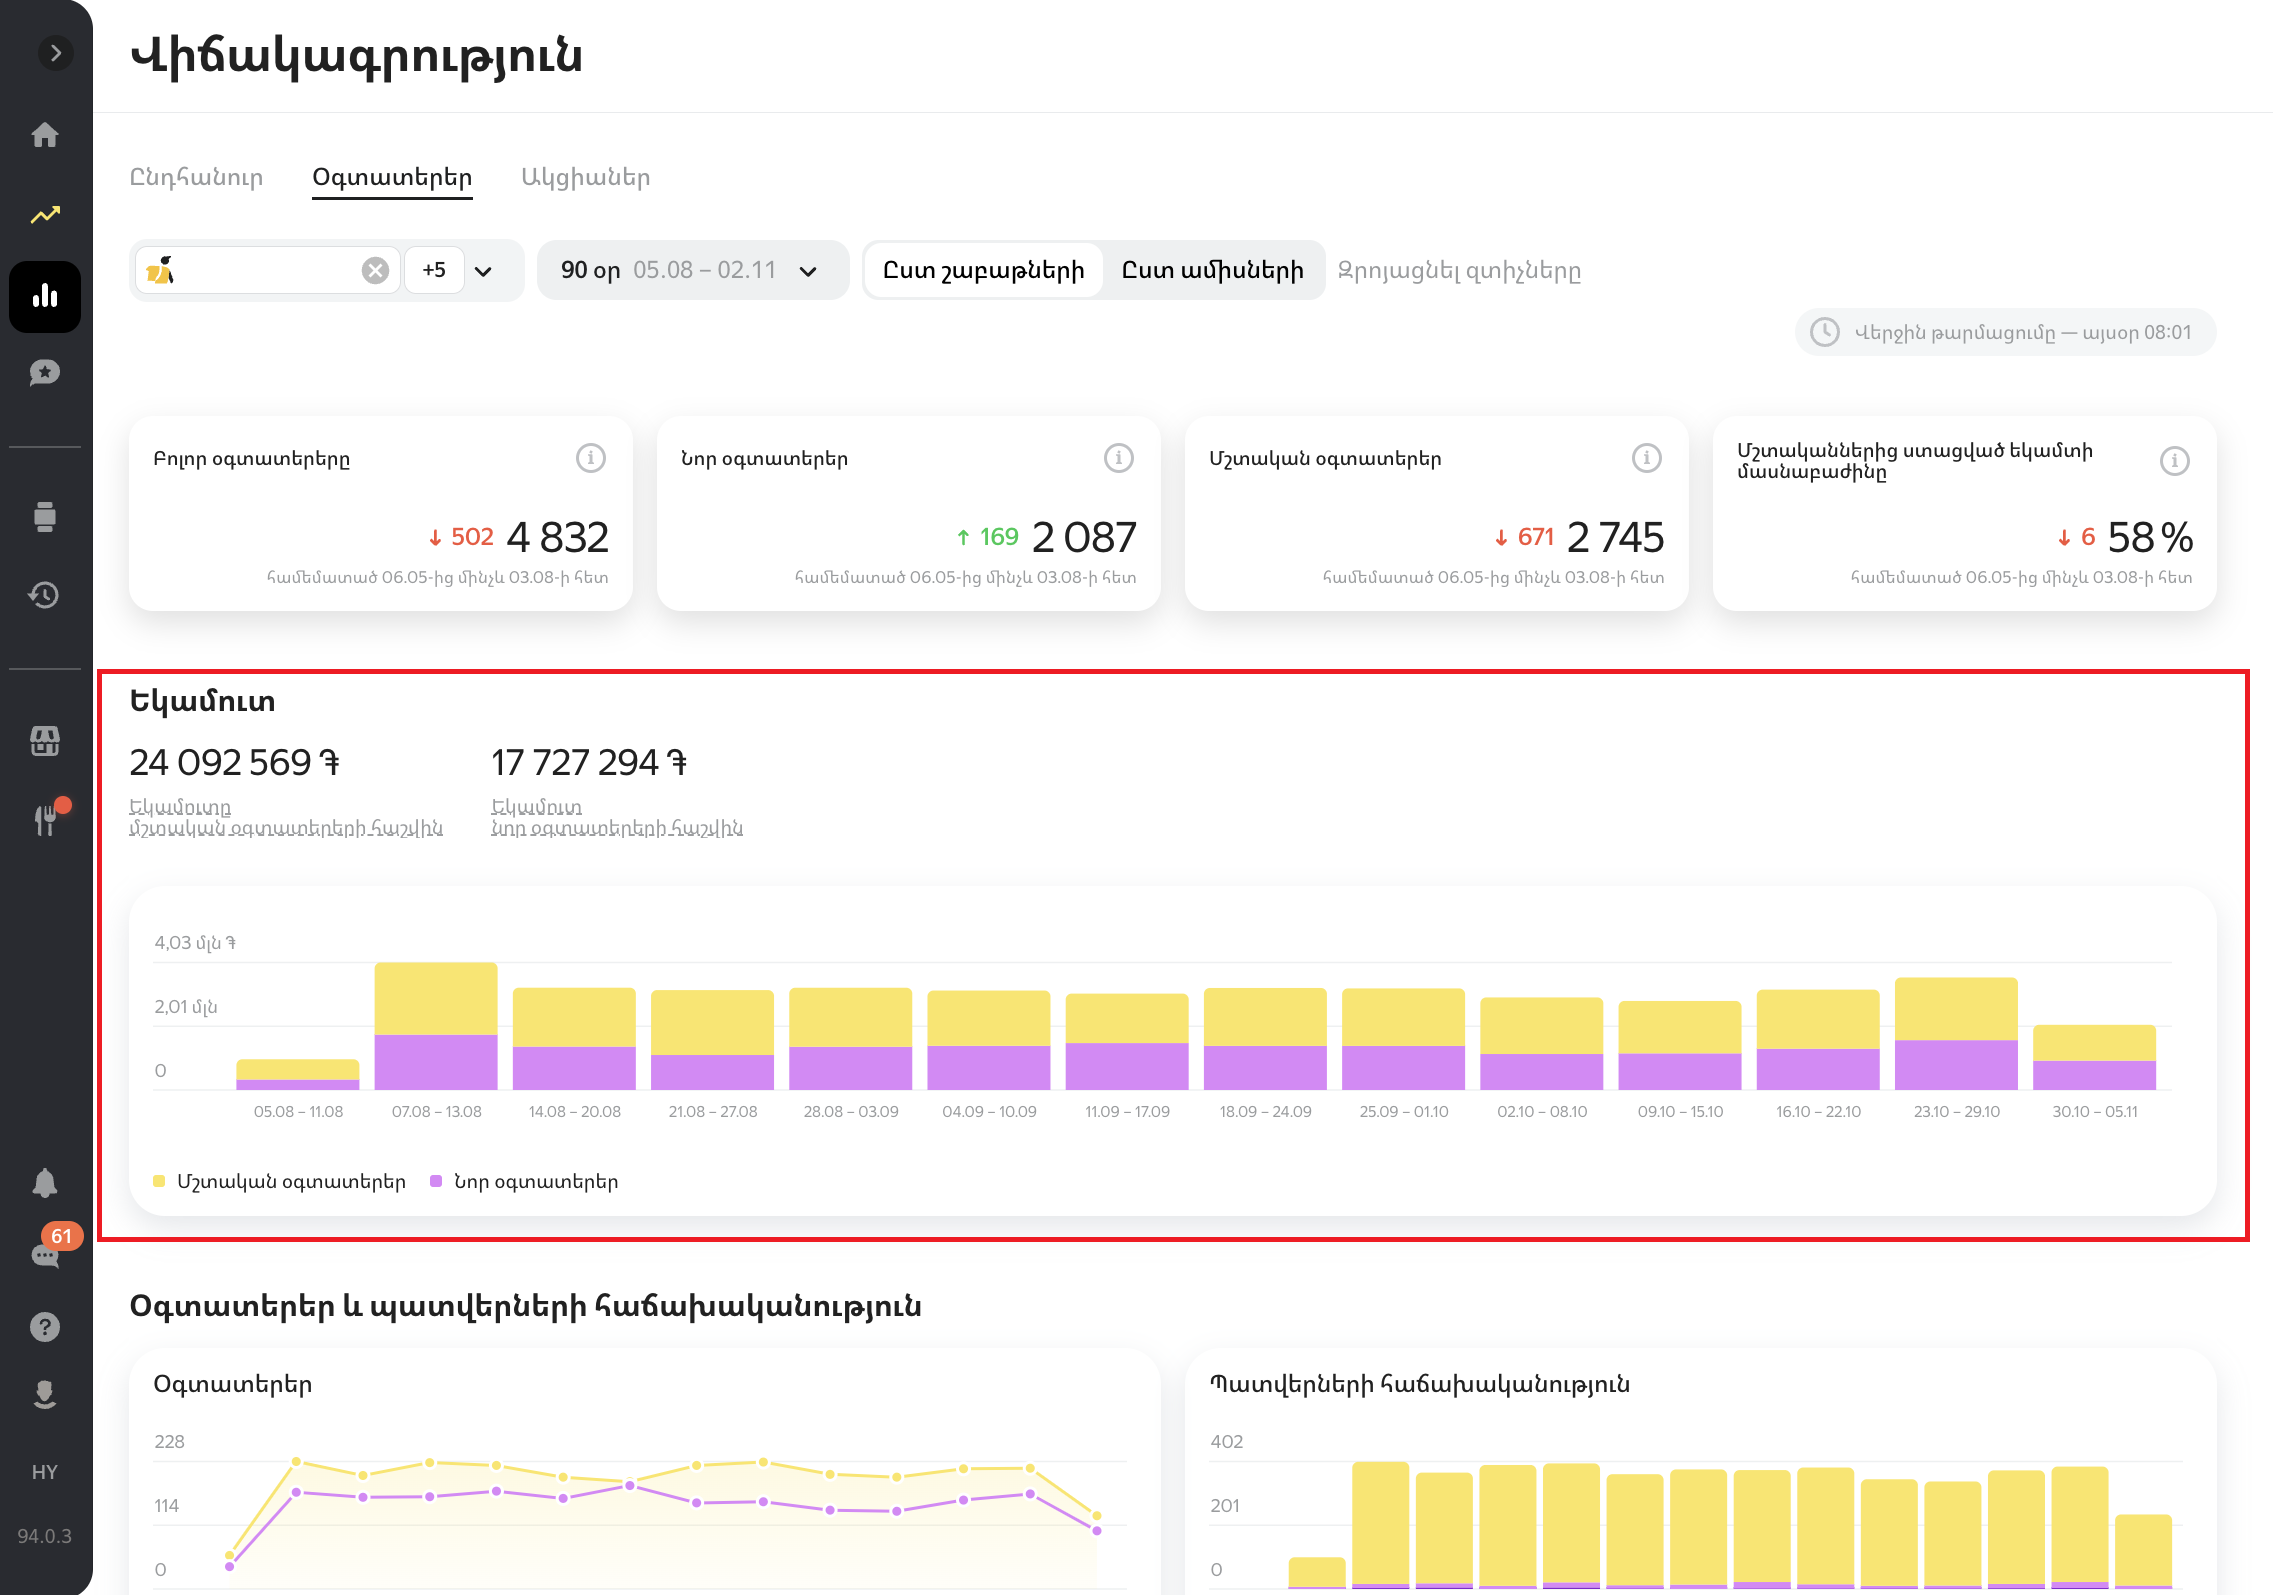Viewport: 2273px width, 1595px height.
Task: Switch to the Ակցիաներ tab
Action: [x=586, y=177]
